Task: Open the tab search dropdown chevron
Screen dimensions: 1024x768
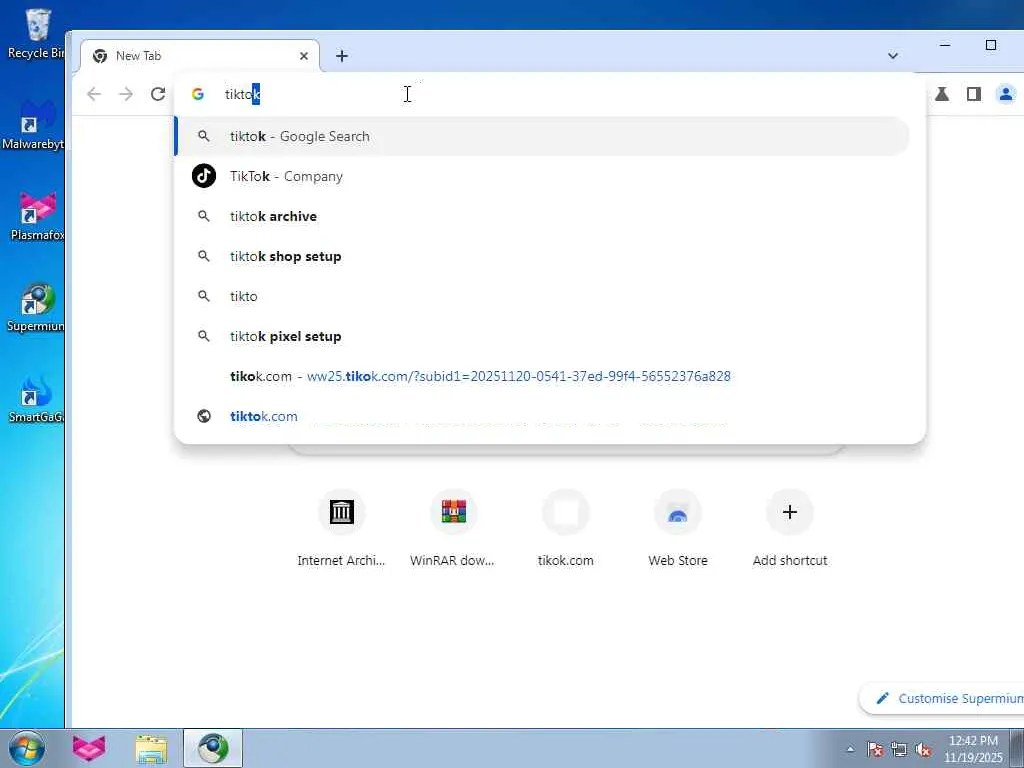Action: coord(893,56)
